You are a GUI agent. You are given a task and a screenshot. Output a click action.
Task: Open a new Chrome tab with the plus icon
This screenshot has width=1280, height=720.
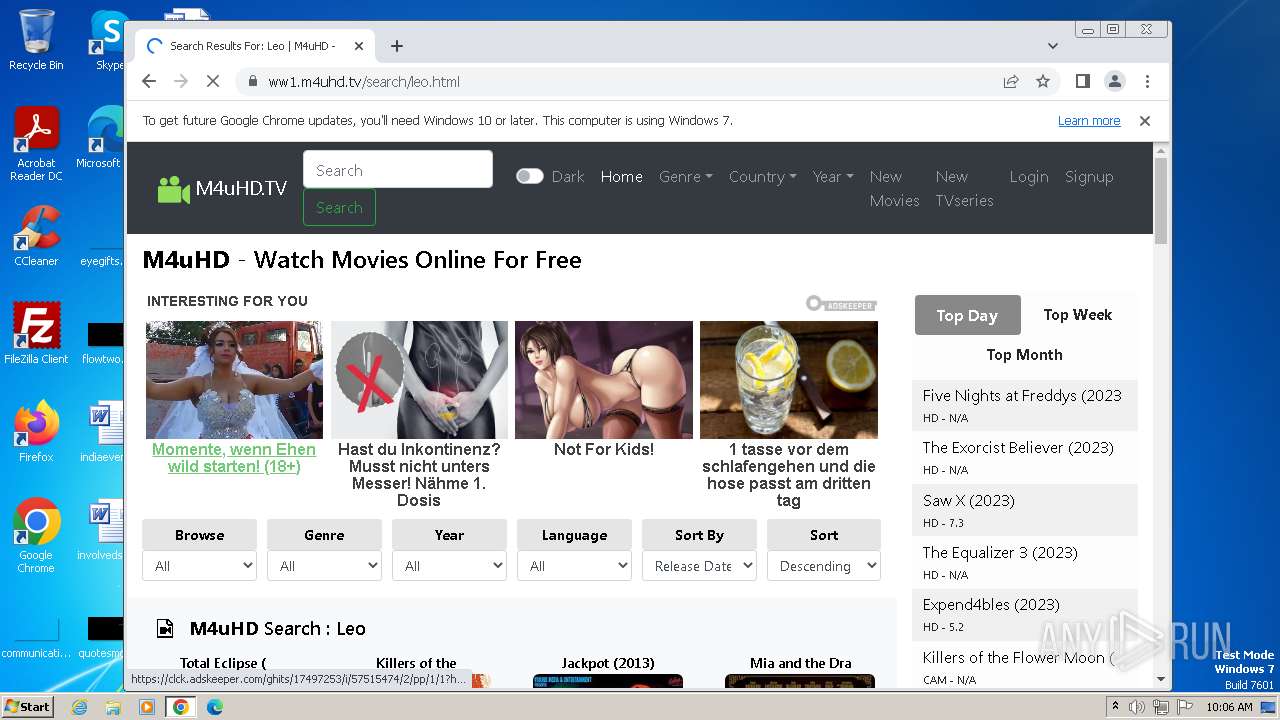pyautogui.click(x=397, y=46)
